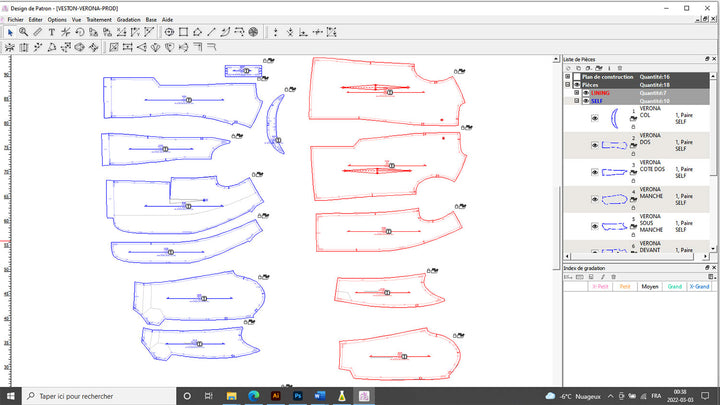
Task: Open the Traitement menu
Action: click(x=99, y=20)
